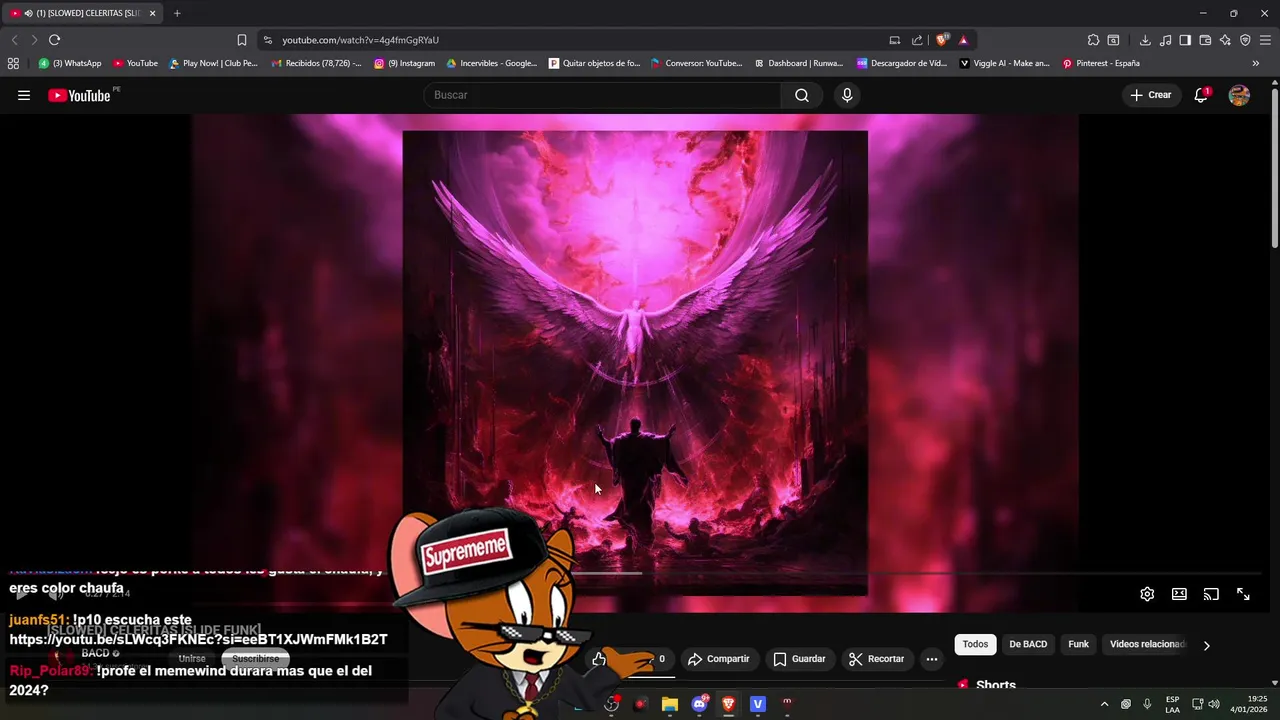Viewport: 1280px width, 720px height.
Task: Open File Explorer from taskbar
Action: [670, 704]
